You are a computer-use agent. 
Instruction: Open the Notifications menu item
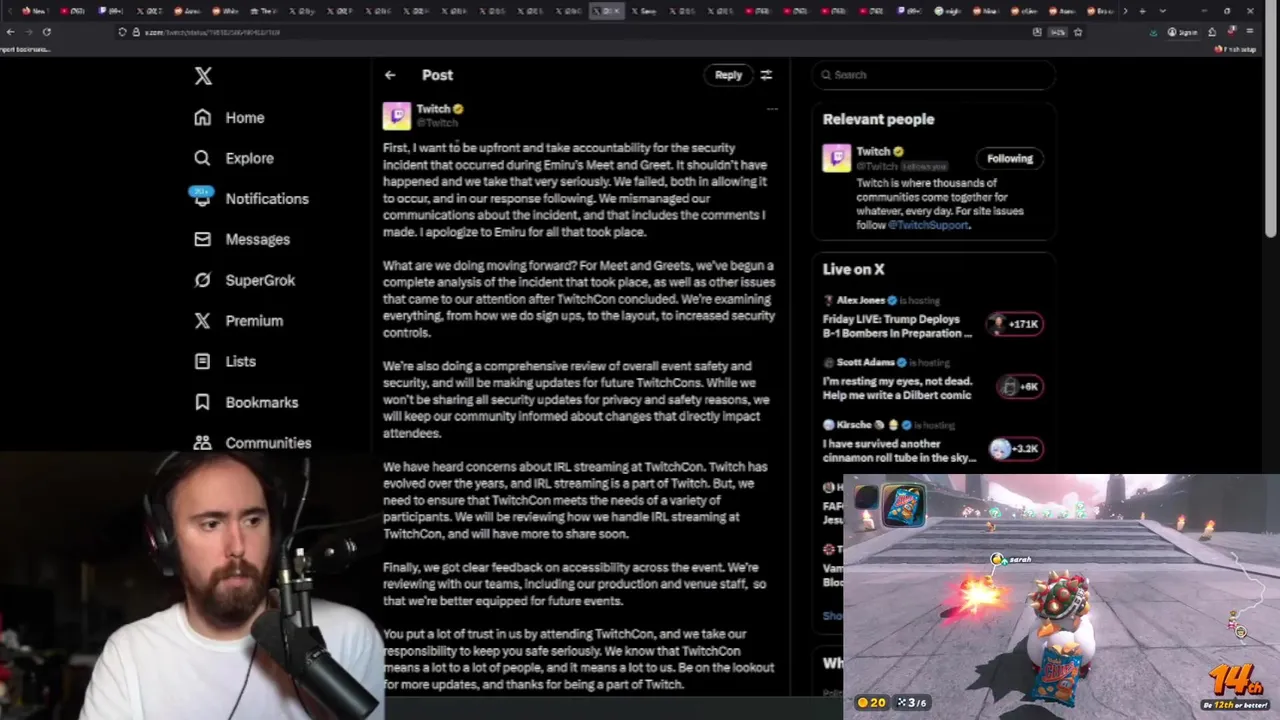coord(251,198)
